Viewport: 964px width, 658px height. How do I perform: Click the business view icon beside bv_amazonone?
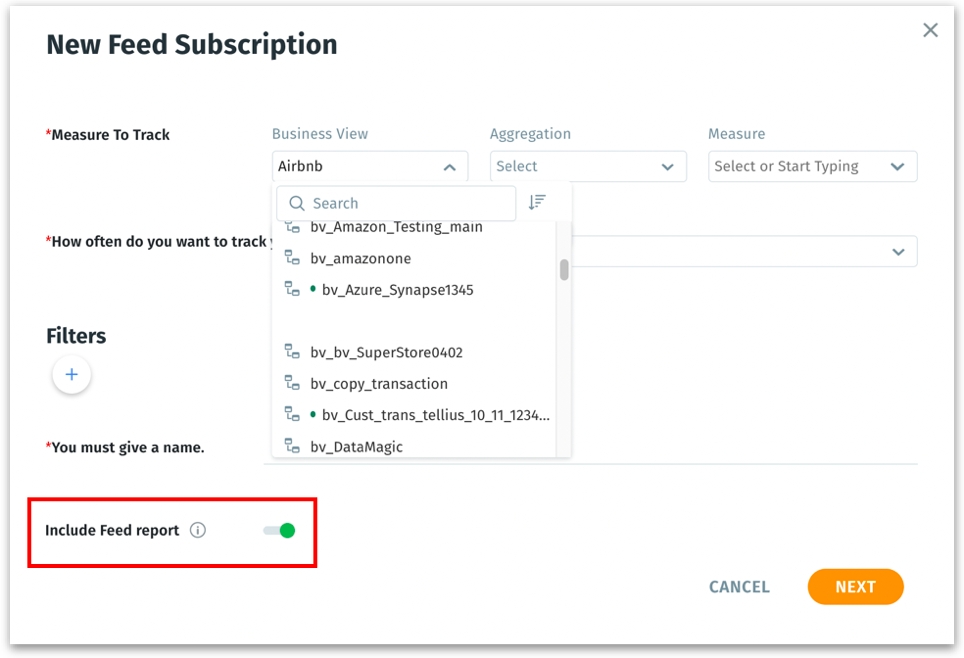tap(292, 258)
